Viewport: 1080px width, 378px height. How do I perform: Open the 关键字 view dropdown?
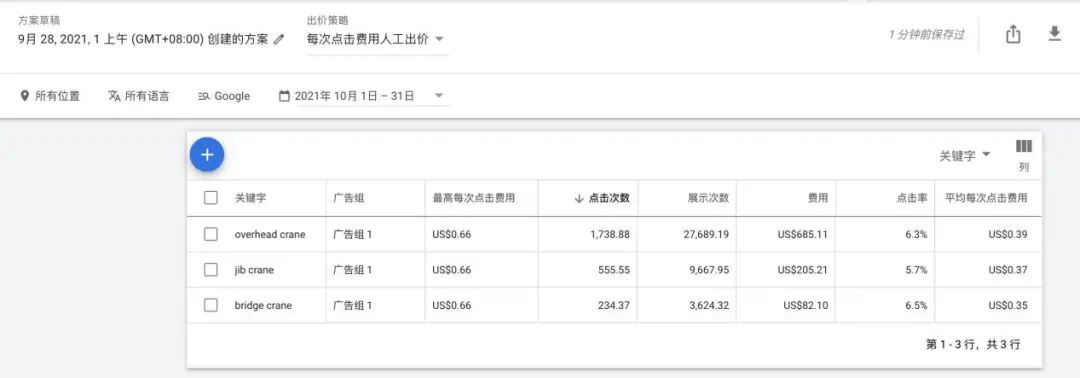(x=965, y=156)
